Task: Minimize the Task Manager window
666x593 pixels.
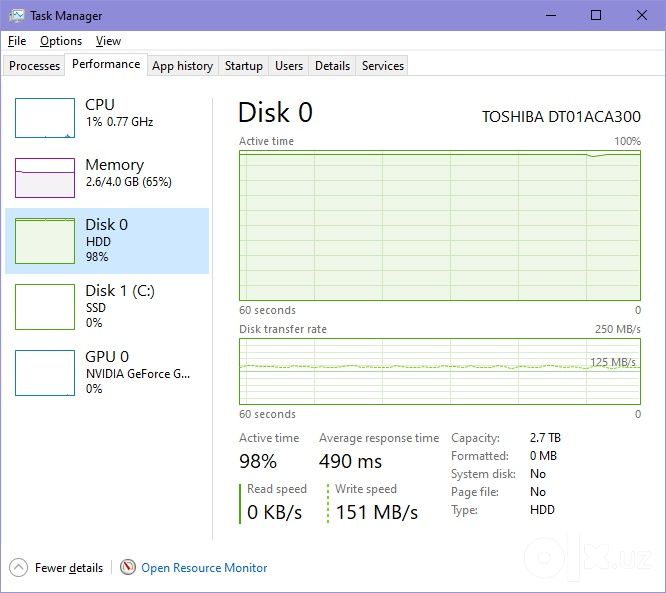Action: tap(551, 15)
